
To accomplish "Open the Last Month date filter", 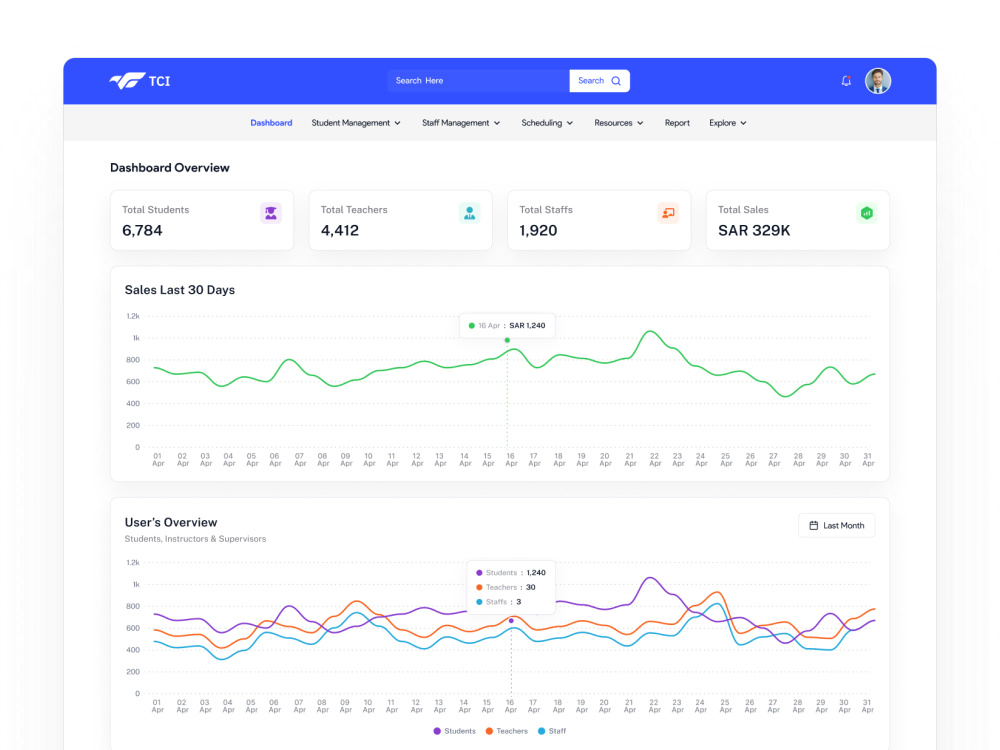I will [x=837, y=526].
